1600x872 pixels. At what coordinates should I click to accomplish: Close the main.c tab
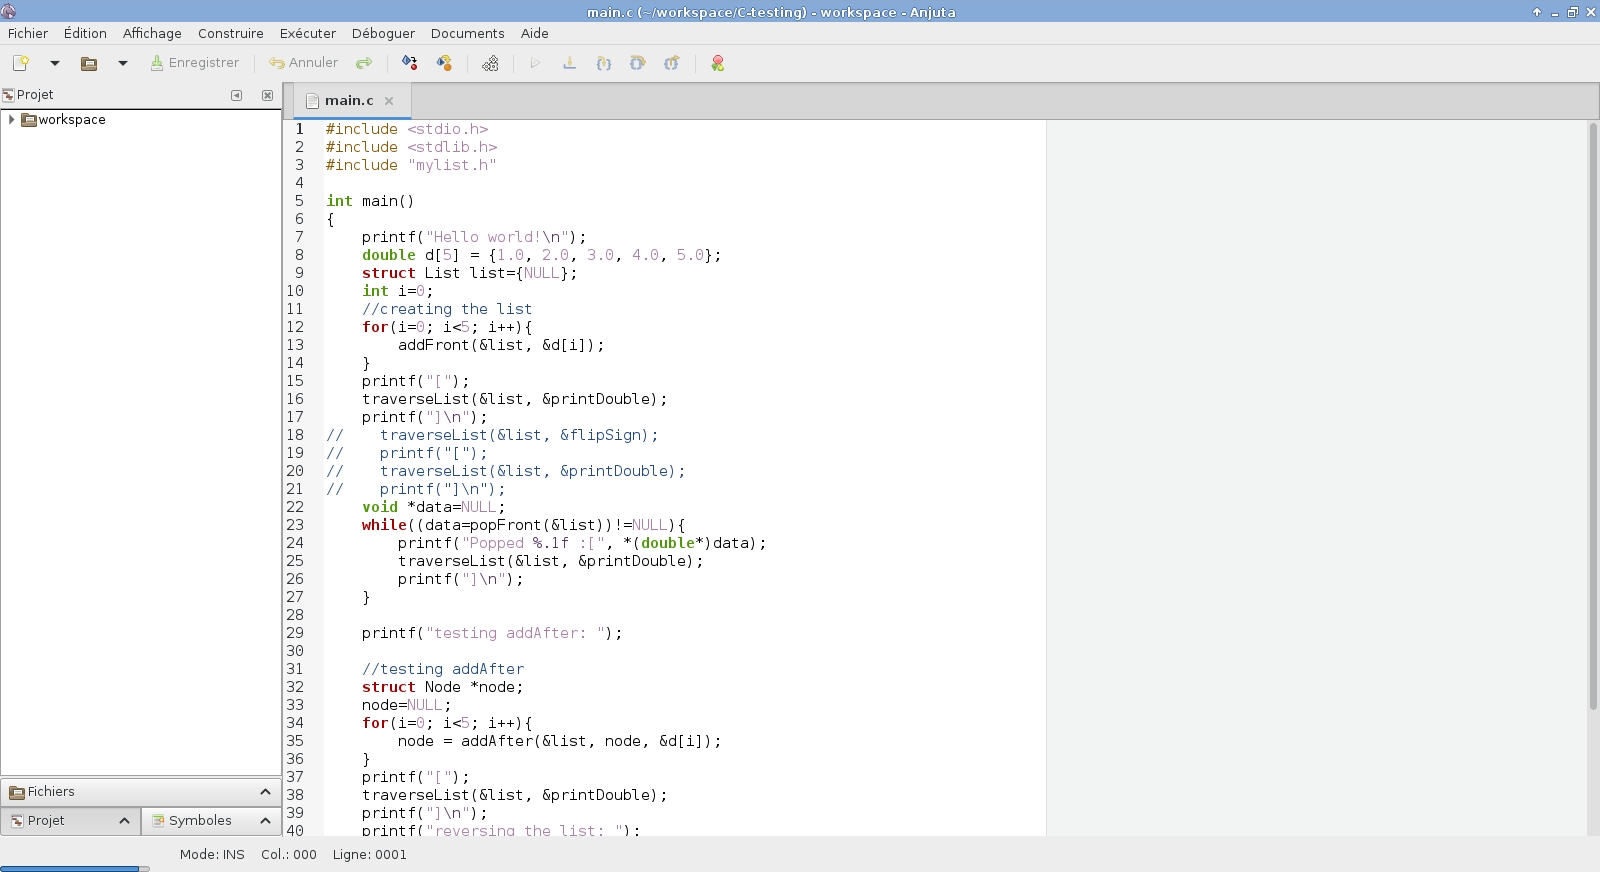[x=389, y=101]
